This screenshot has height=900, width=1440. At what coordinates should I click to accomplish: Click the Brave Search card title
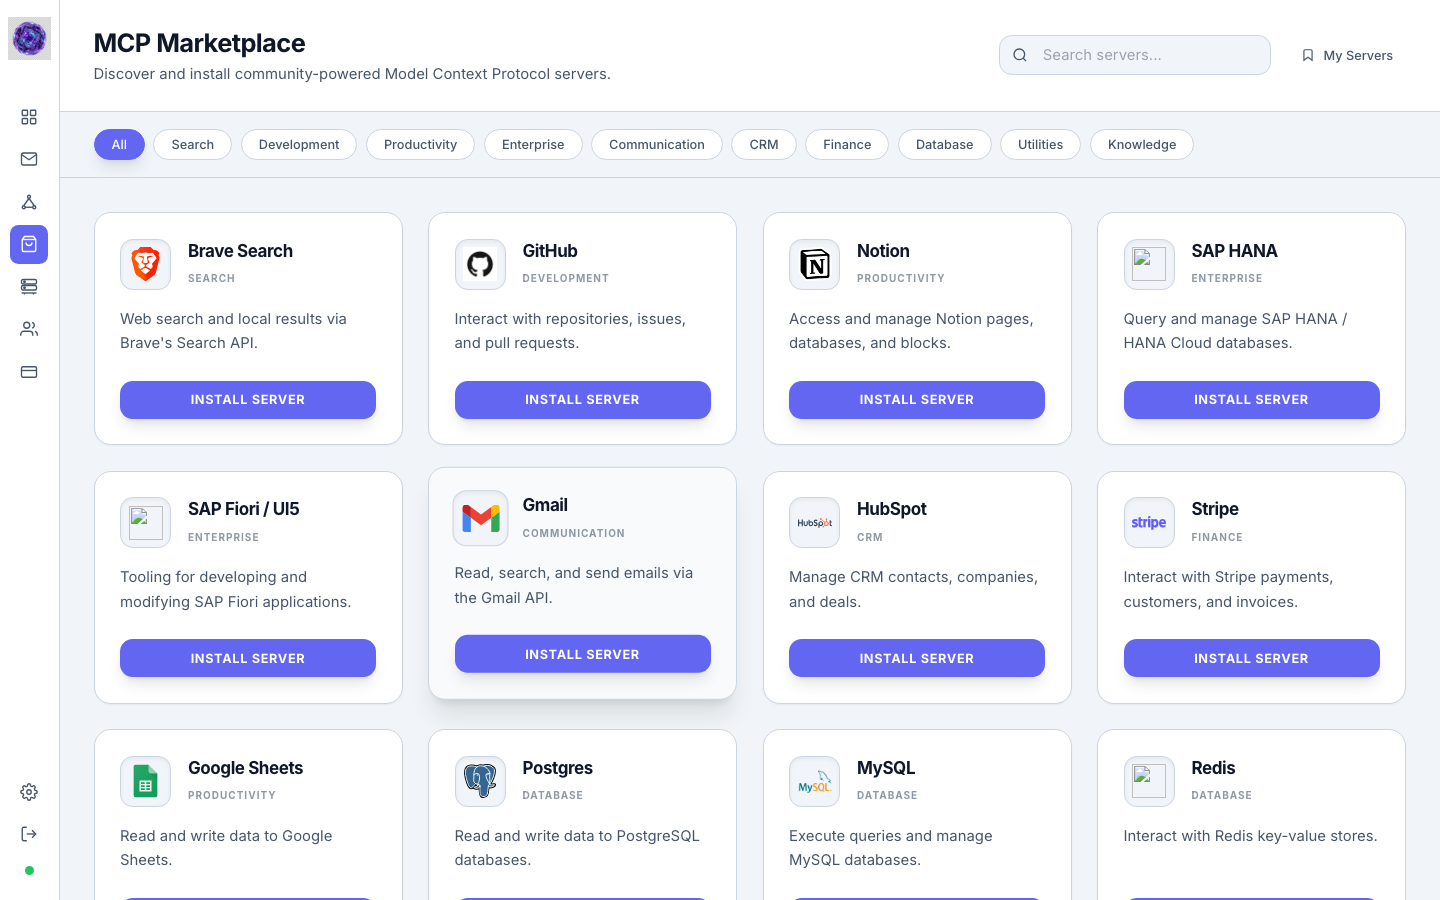[x=240, y=251]
